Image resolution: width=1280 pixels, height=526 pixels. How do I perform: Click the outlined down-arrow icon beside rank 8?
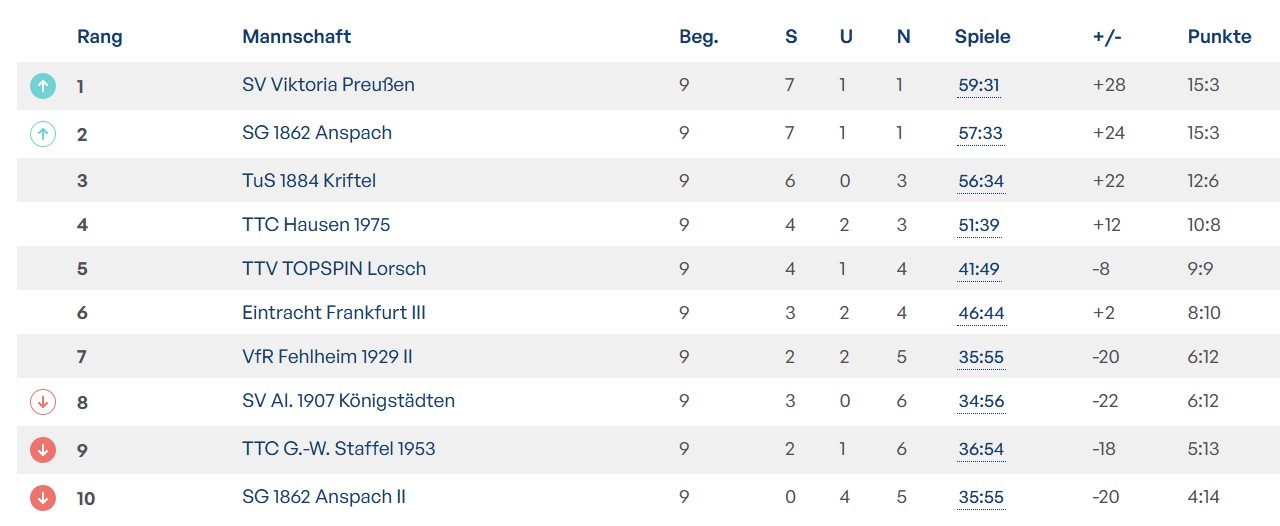click(x=42, y=402)
